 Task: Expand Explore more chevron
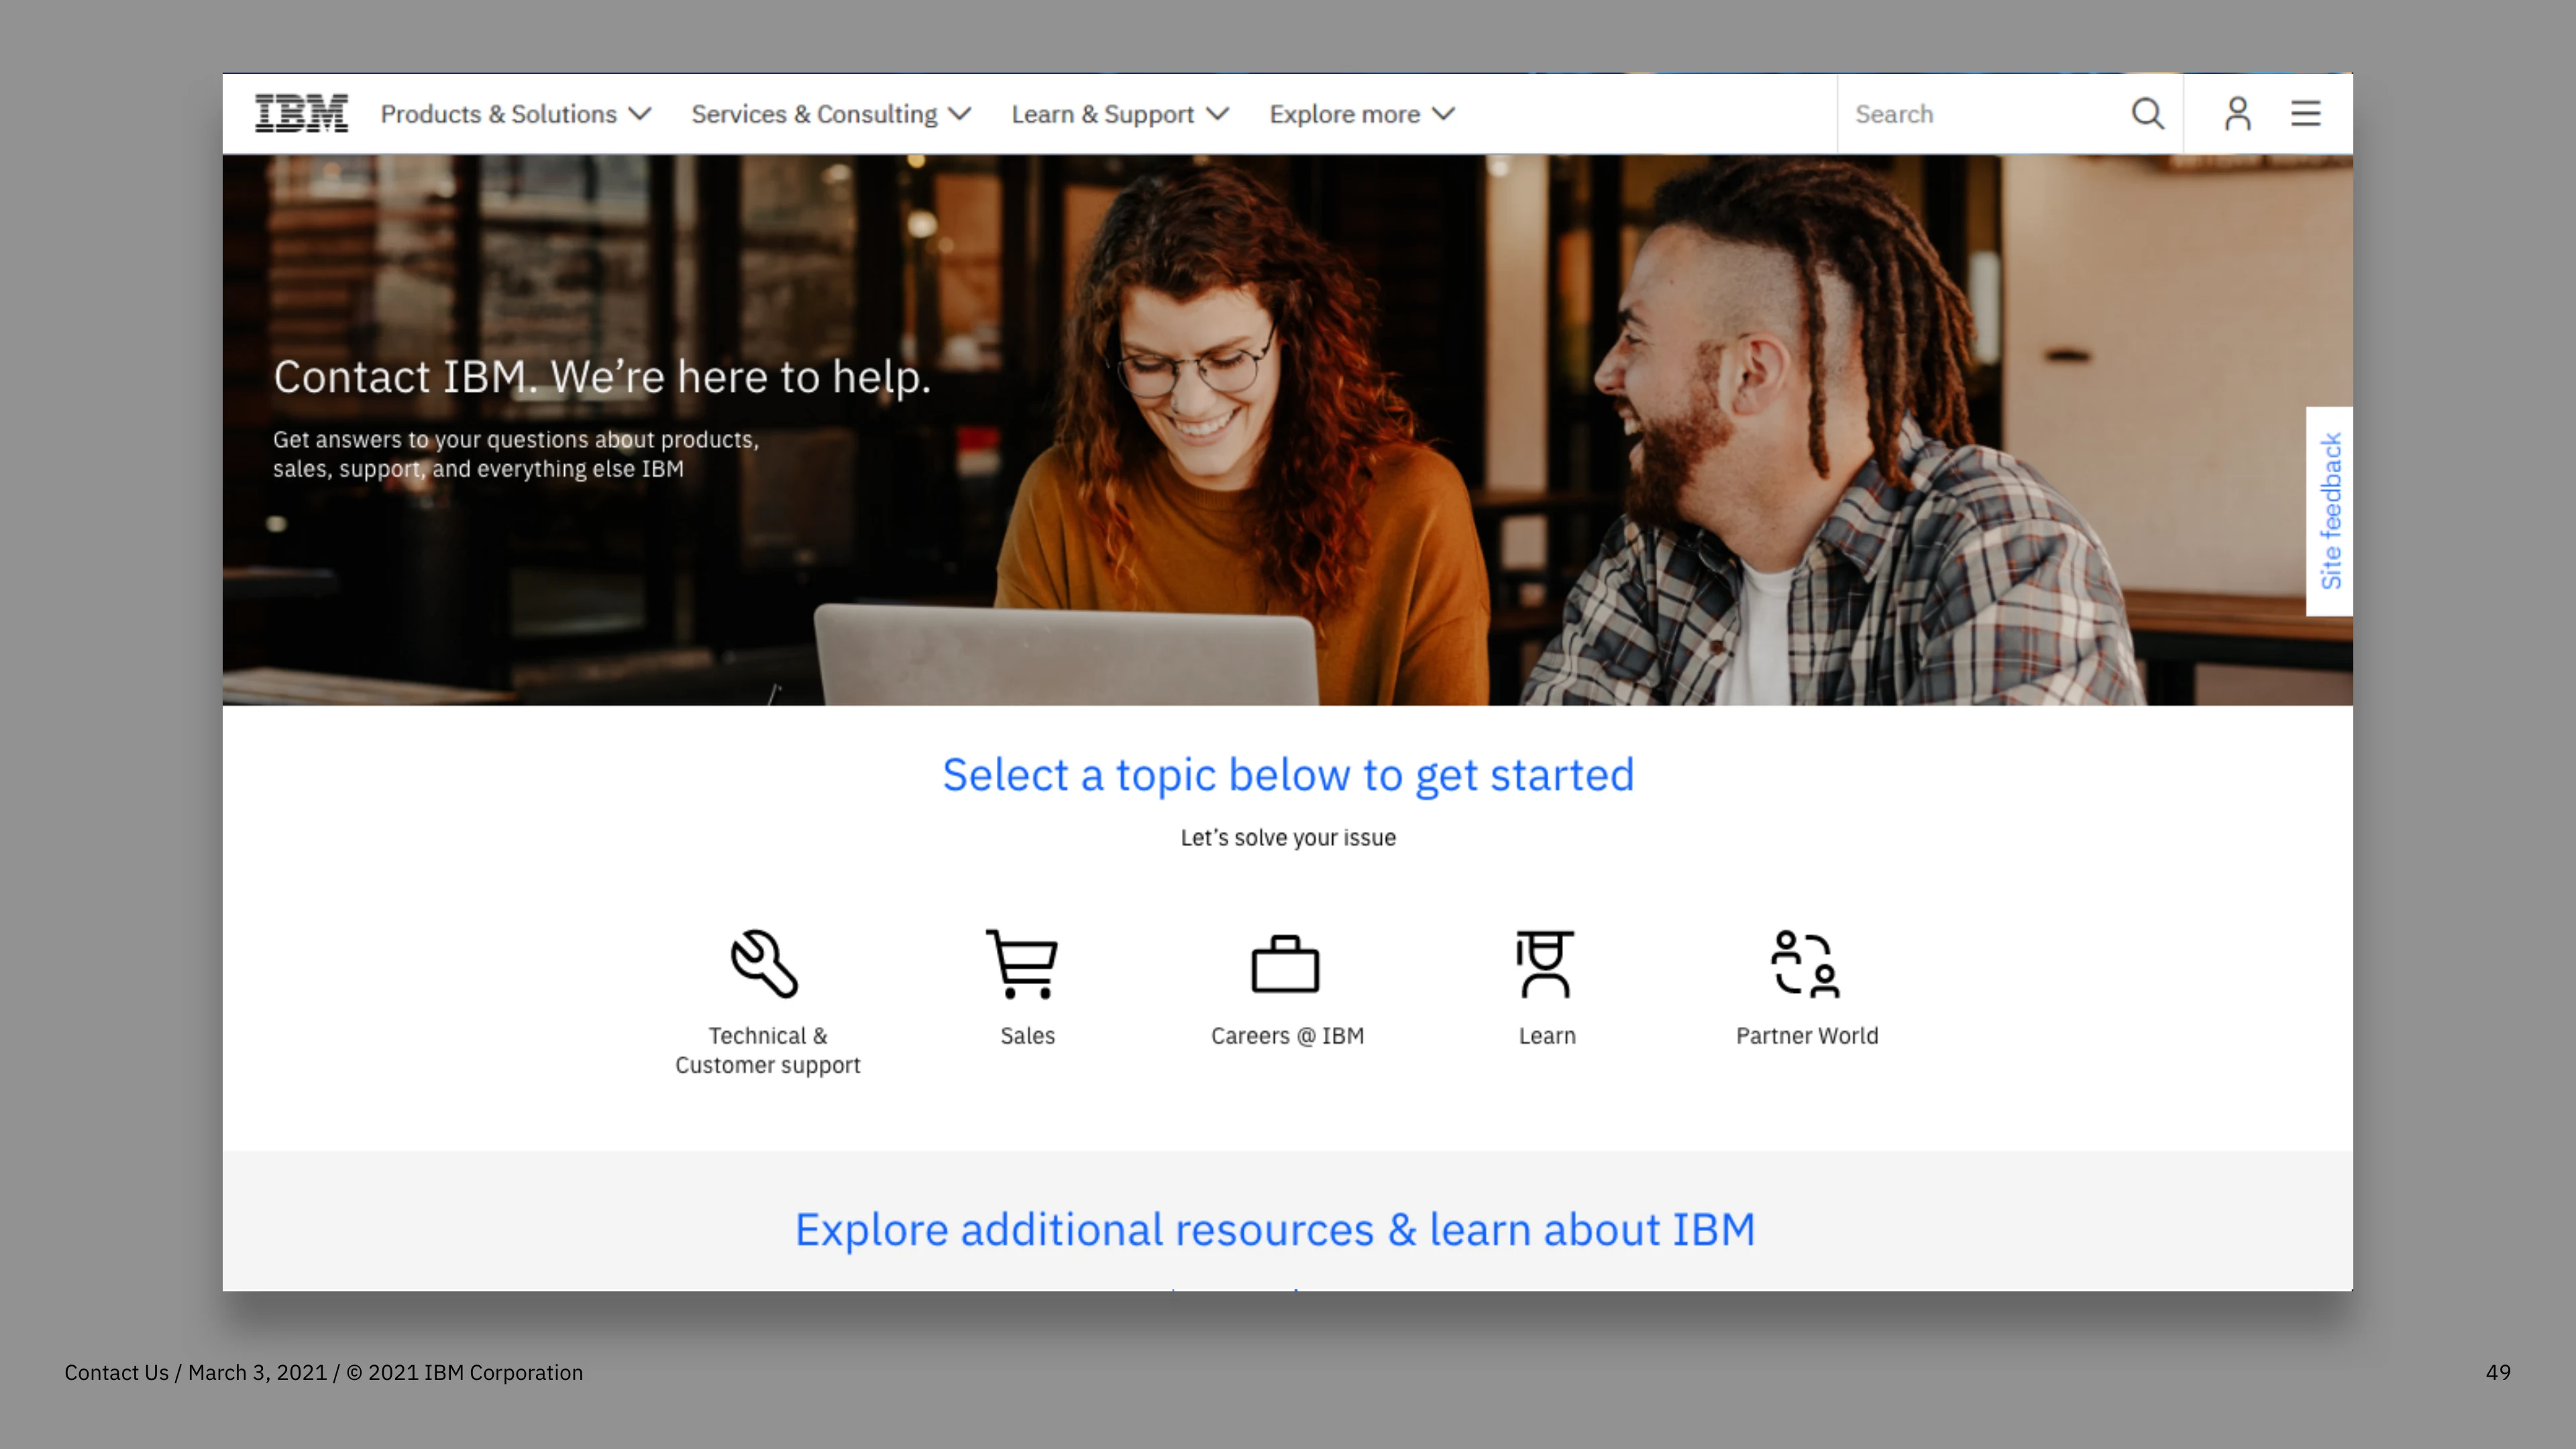[x=1443, y=114]
